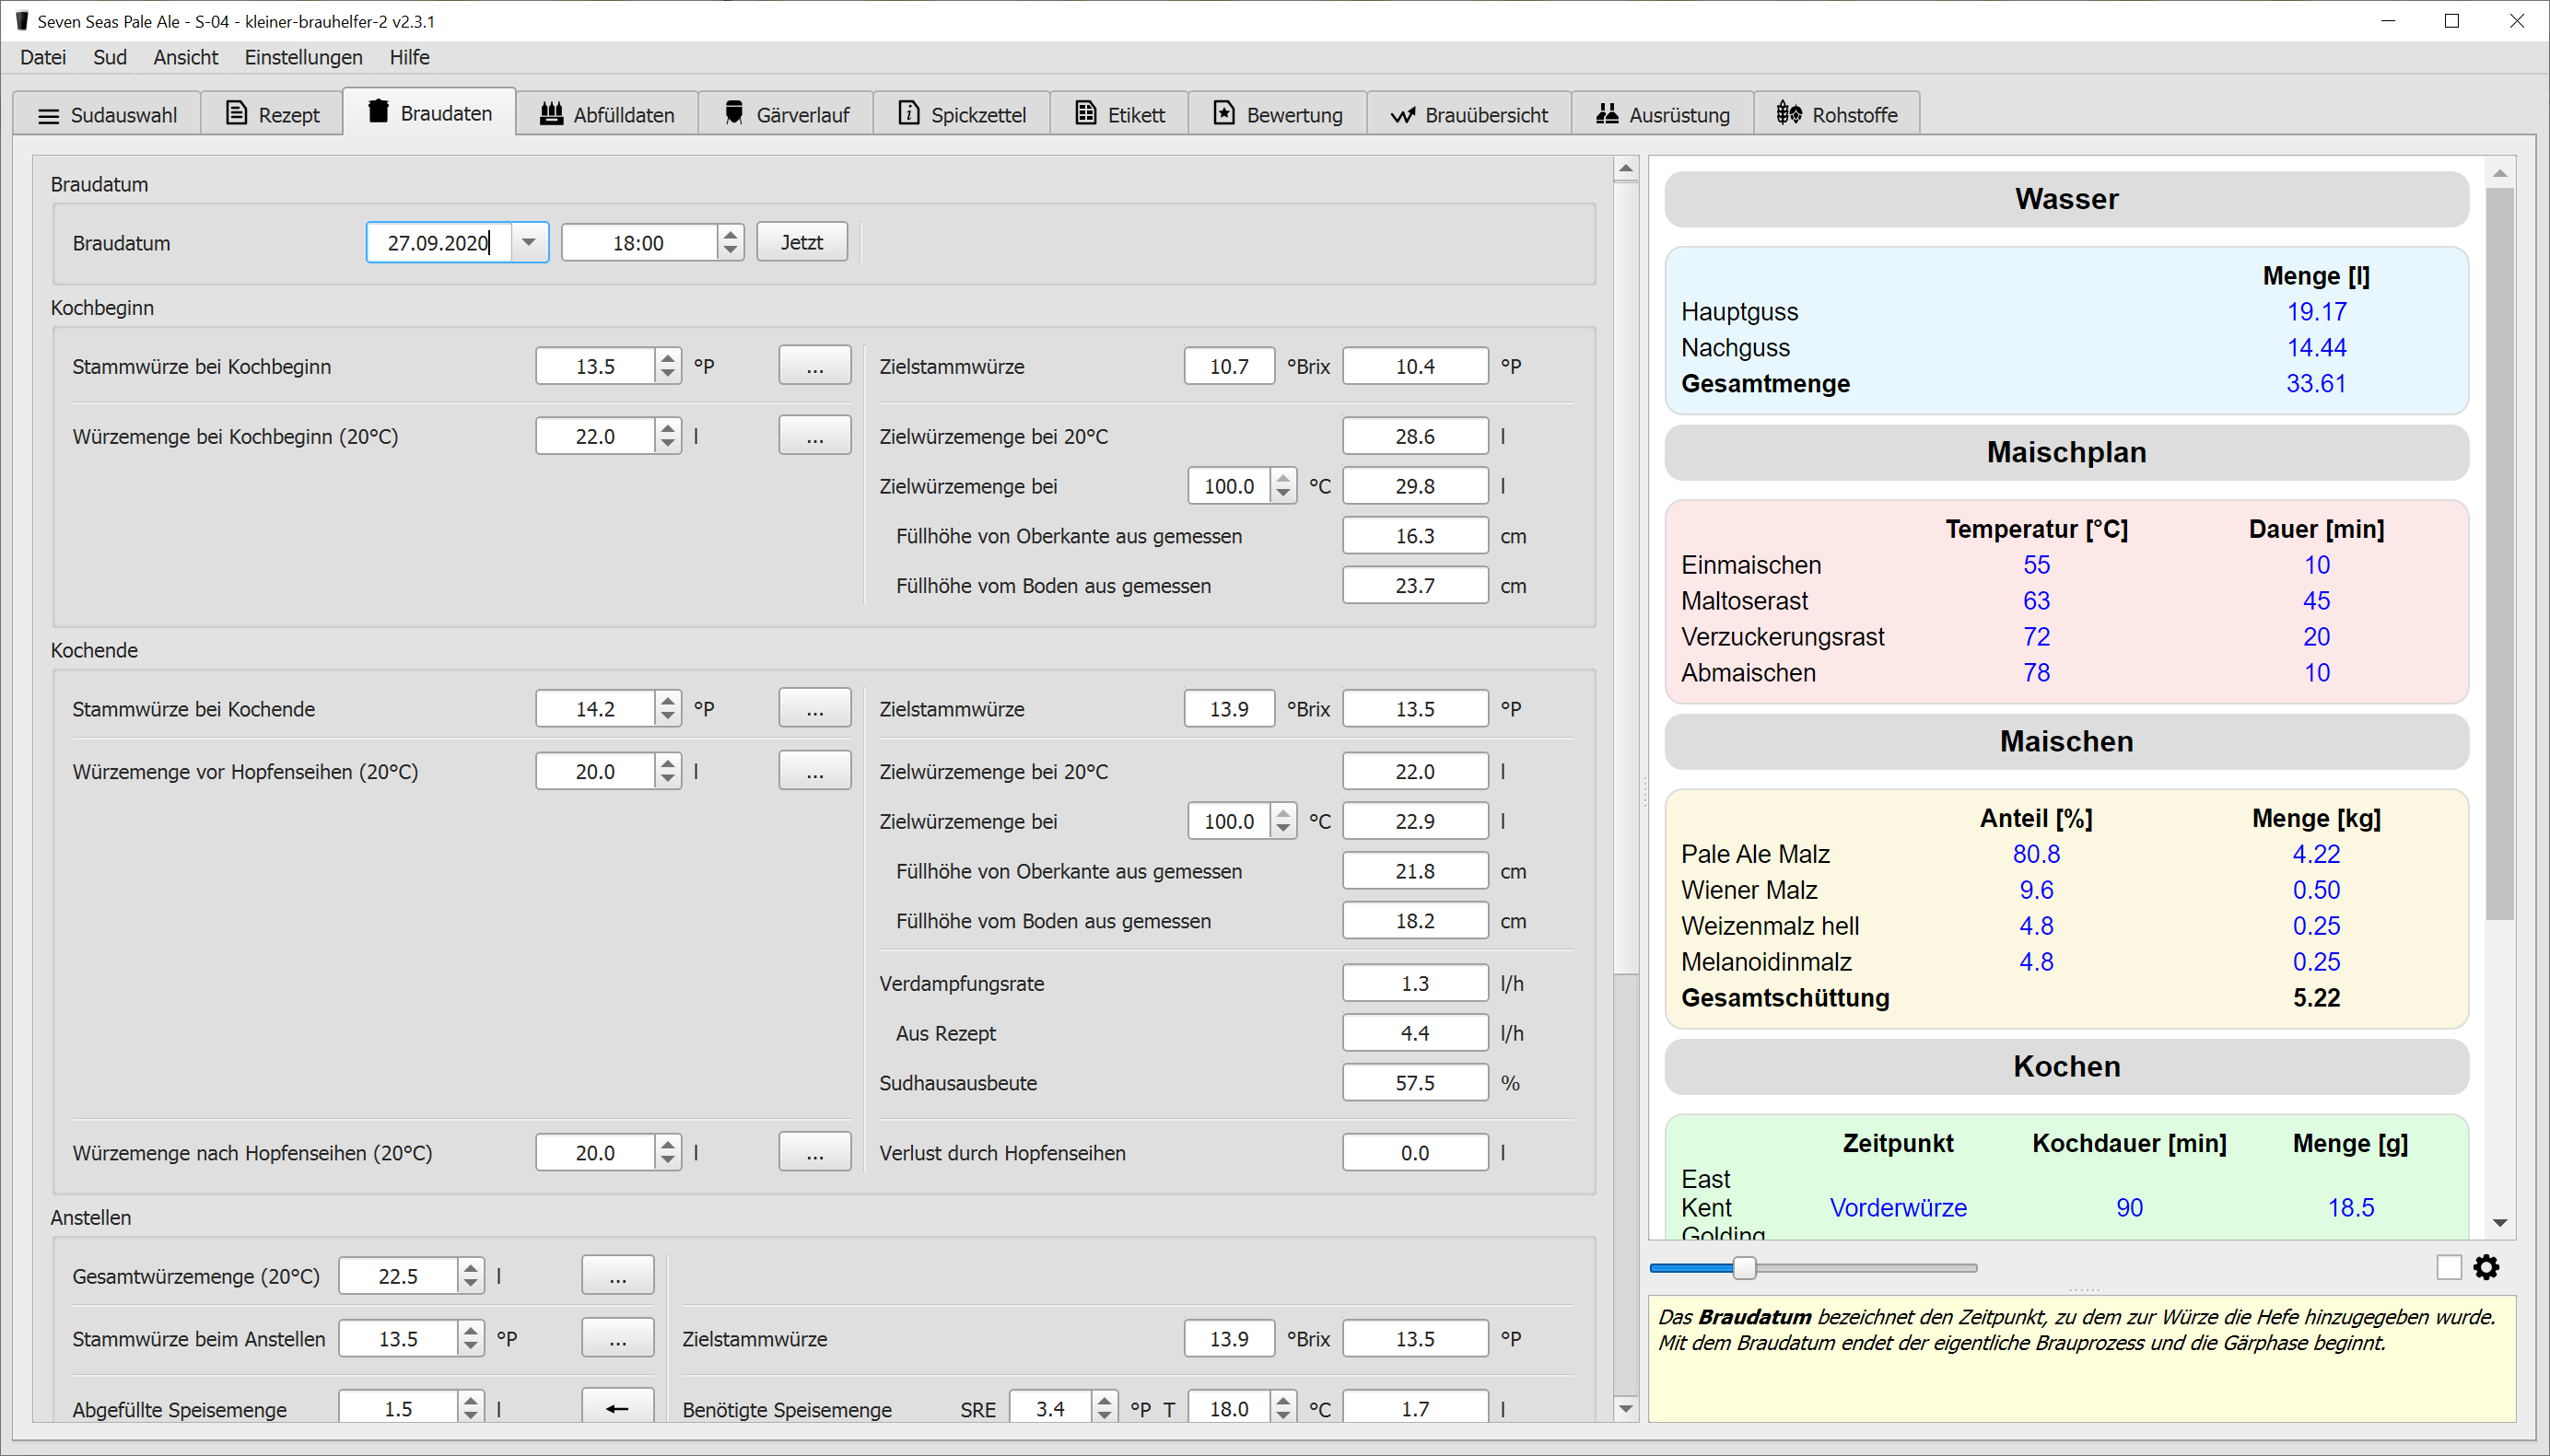Click the Abfülldaten bottles icon

(x=551, y=113)
